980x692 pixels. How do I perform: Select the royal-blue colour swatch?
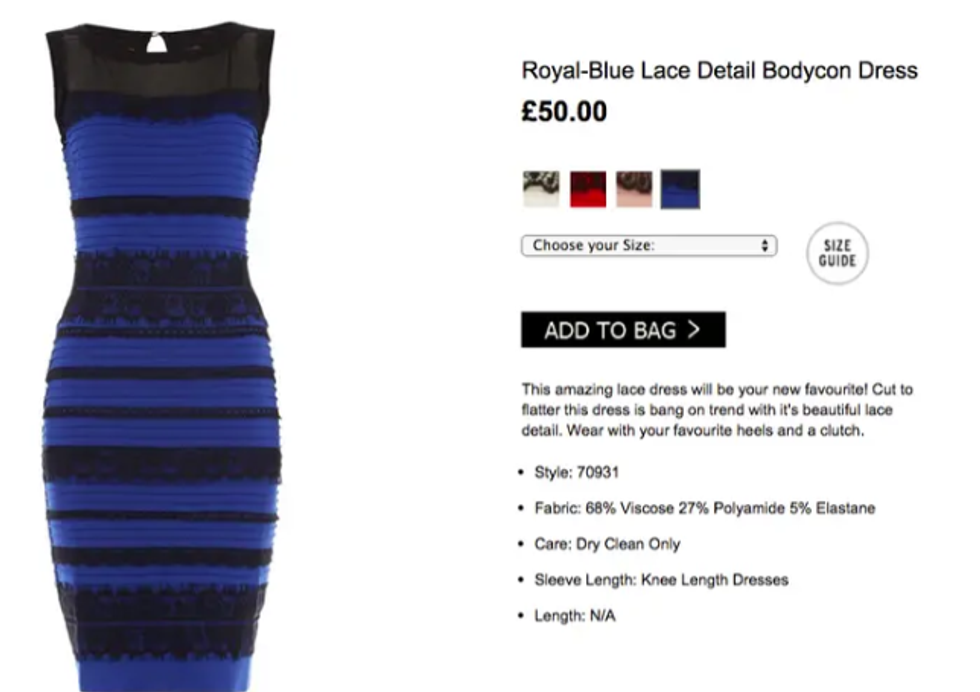tap(681, 189)
